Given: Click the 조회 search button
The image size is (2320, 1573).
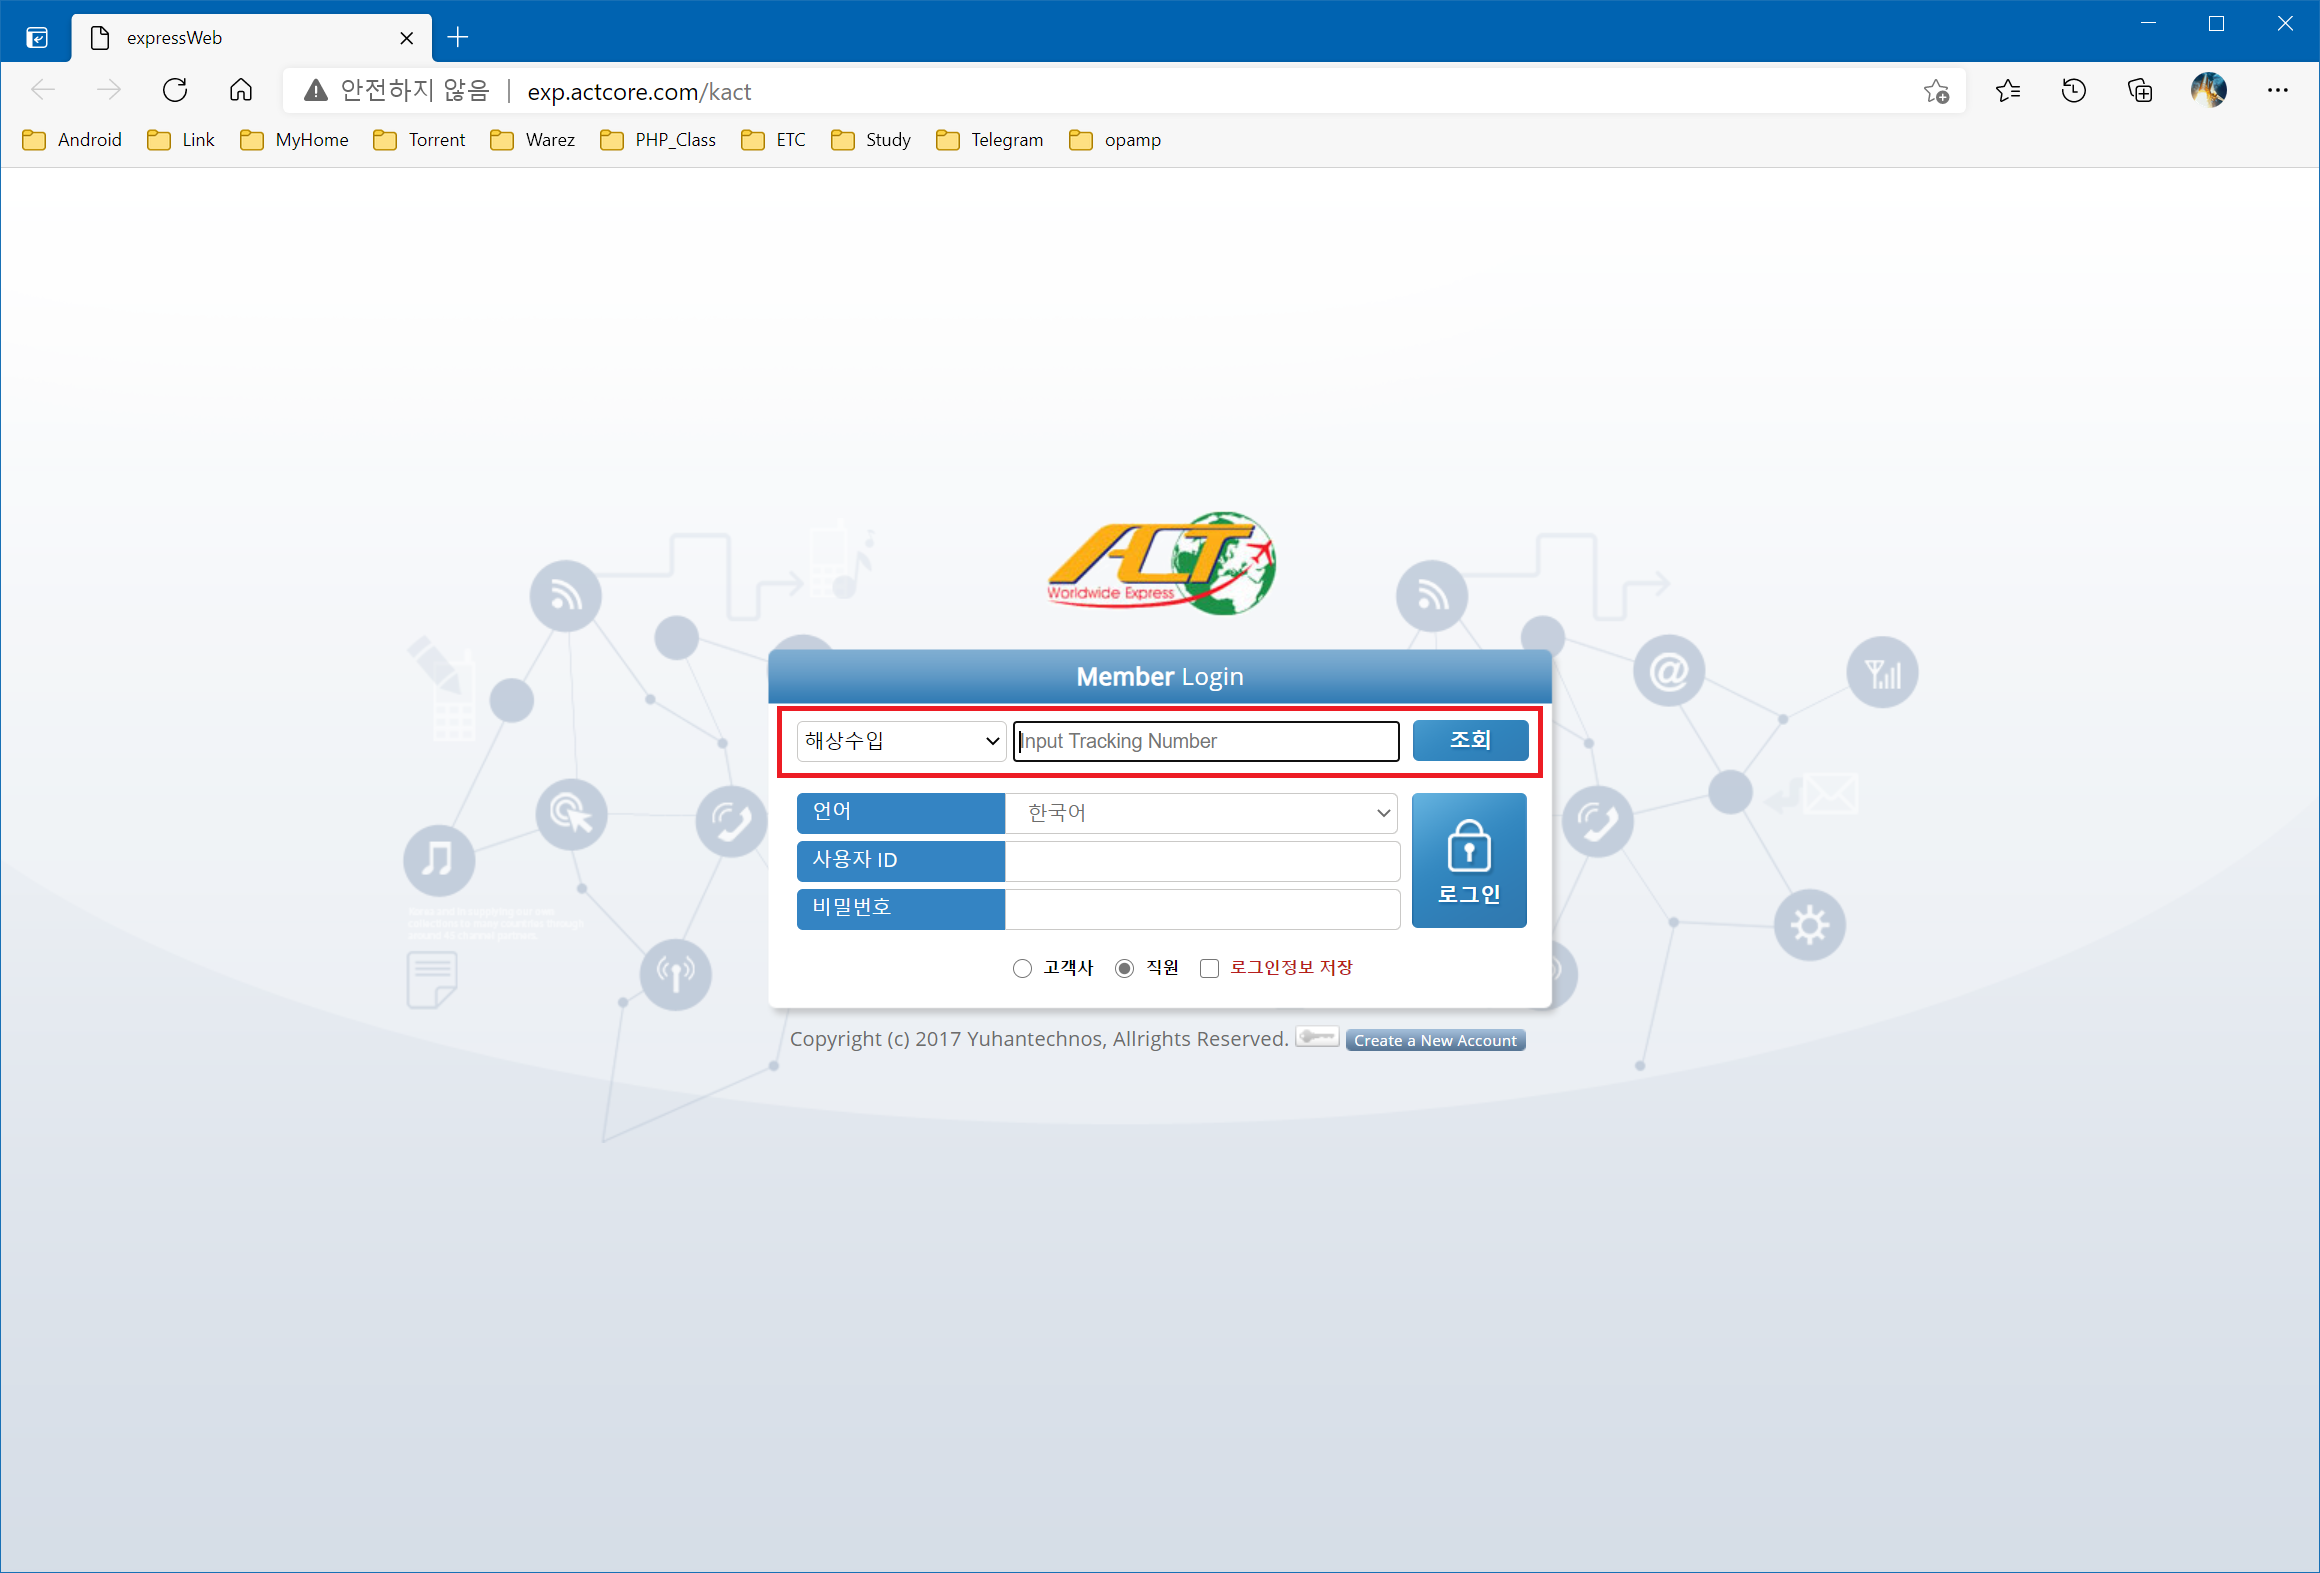Looking at the screenshot, I should click(x=1470, y=740).
